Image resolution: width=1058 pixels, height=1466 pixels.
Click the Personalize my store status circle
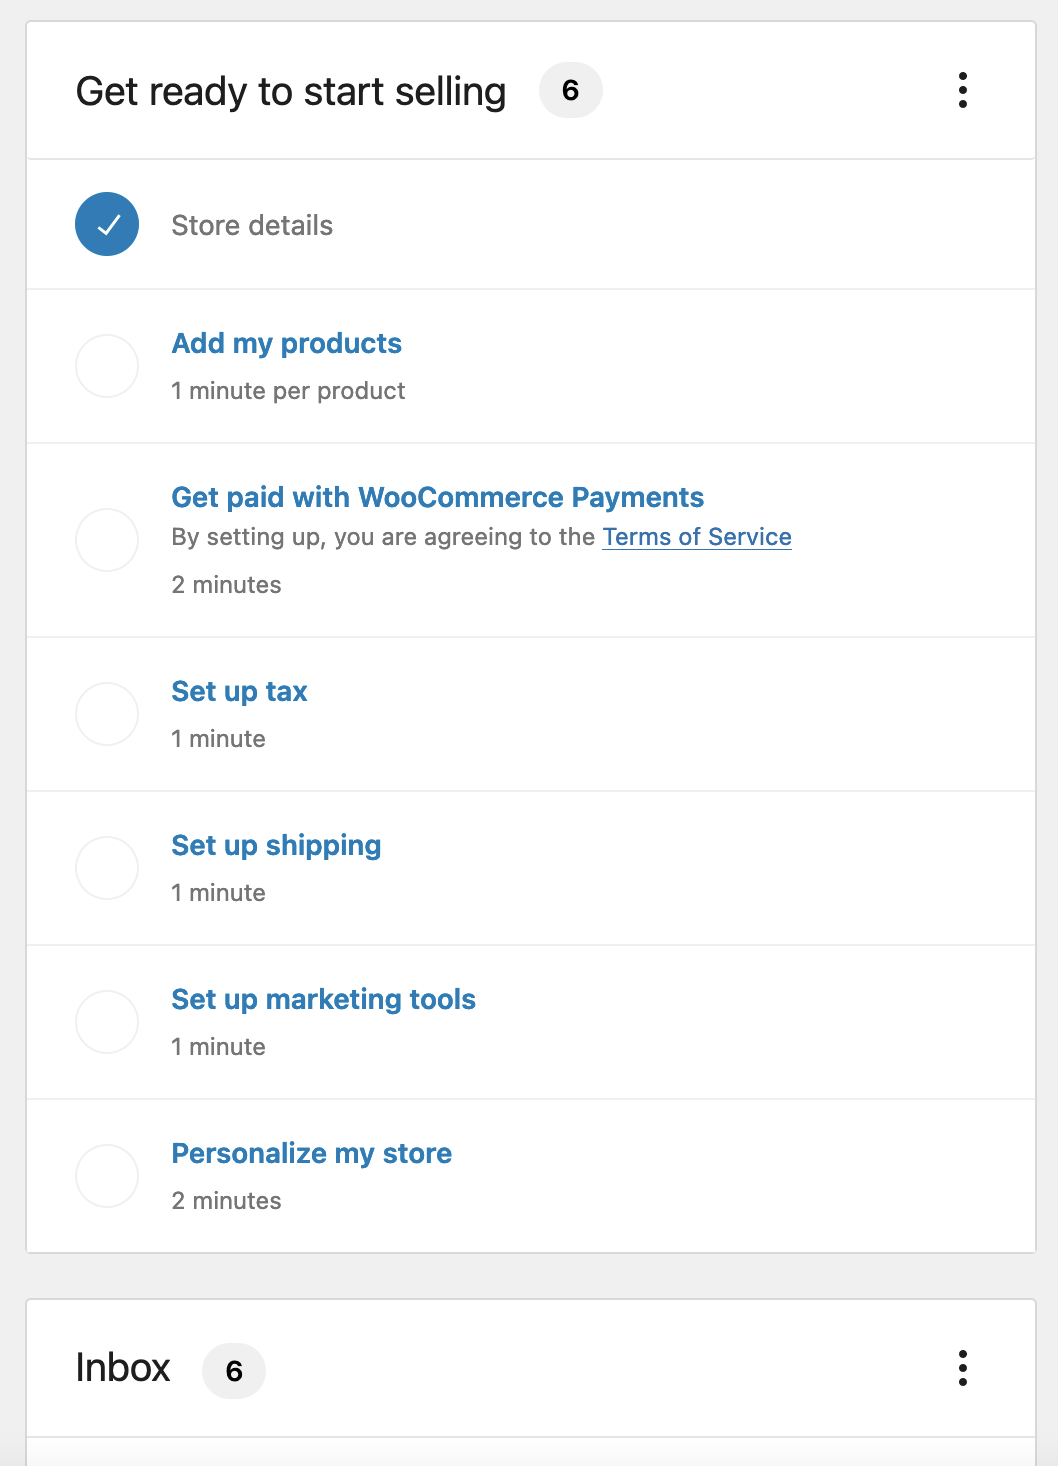click(107, 1176)
